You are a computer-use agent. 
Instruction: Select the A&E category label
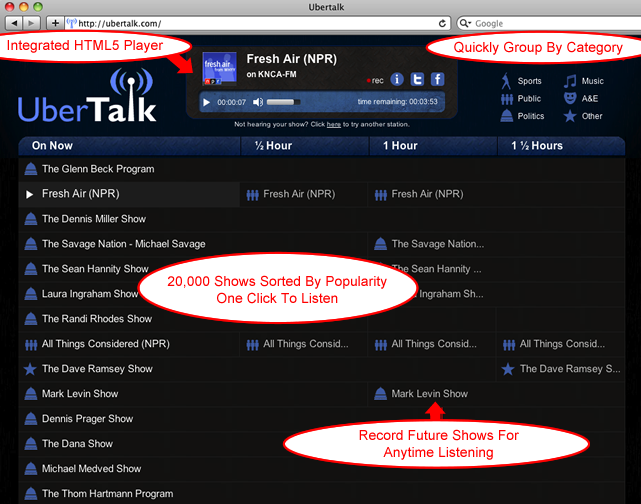590,99
